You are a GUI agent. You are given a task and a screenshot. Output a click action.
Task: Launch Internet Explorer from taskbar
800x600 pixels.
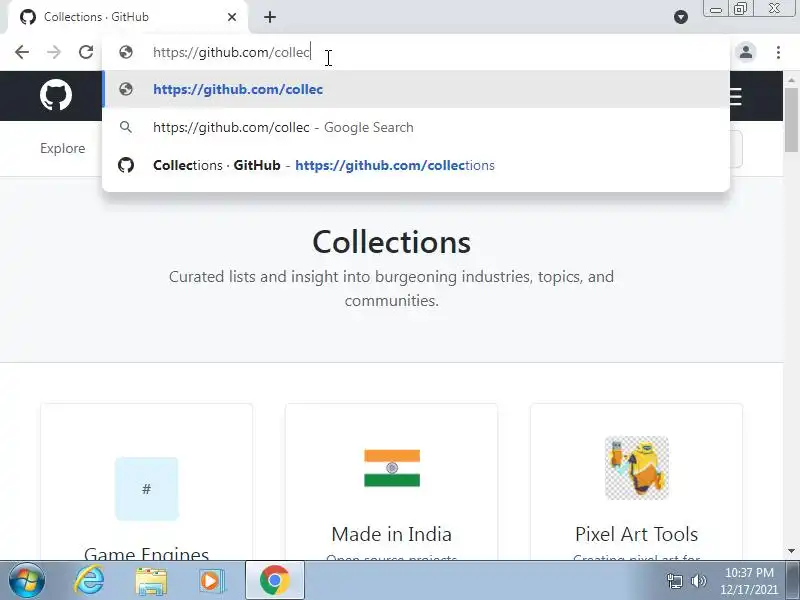click(90, 581)
